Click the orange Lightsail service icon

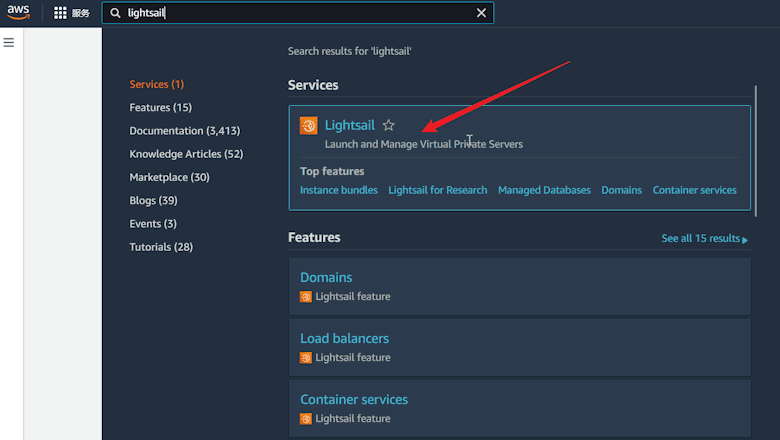point(308,125)
